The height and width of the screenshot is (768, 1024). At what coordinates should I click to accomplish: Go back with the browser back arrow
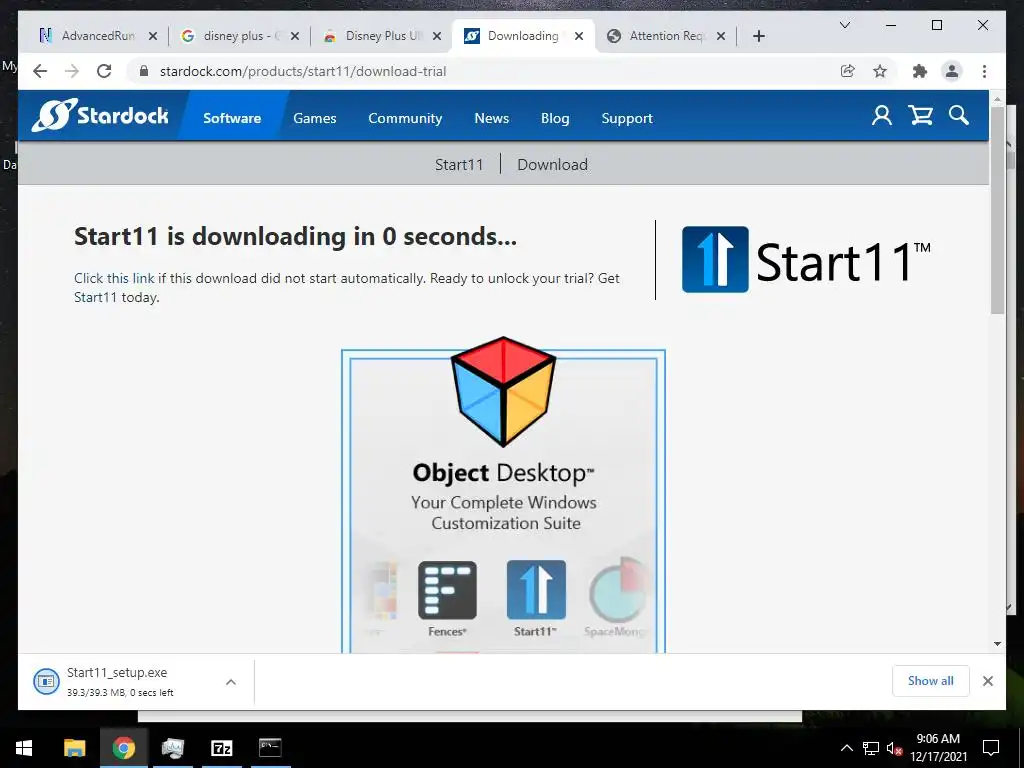[40, 71]
